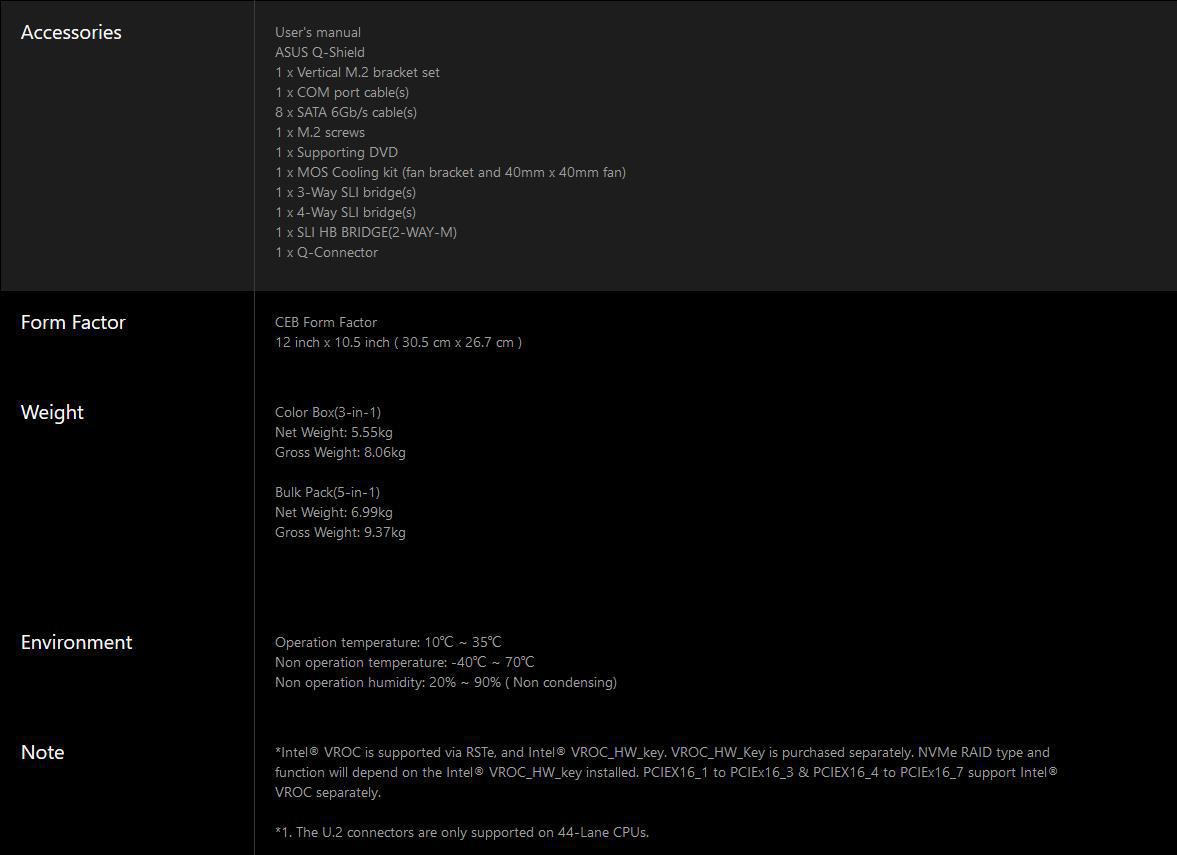Click the Form Factor section heading
This screenshot has height=855, width=1177.
click(x=73, y=322)
